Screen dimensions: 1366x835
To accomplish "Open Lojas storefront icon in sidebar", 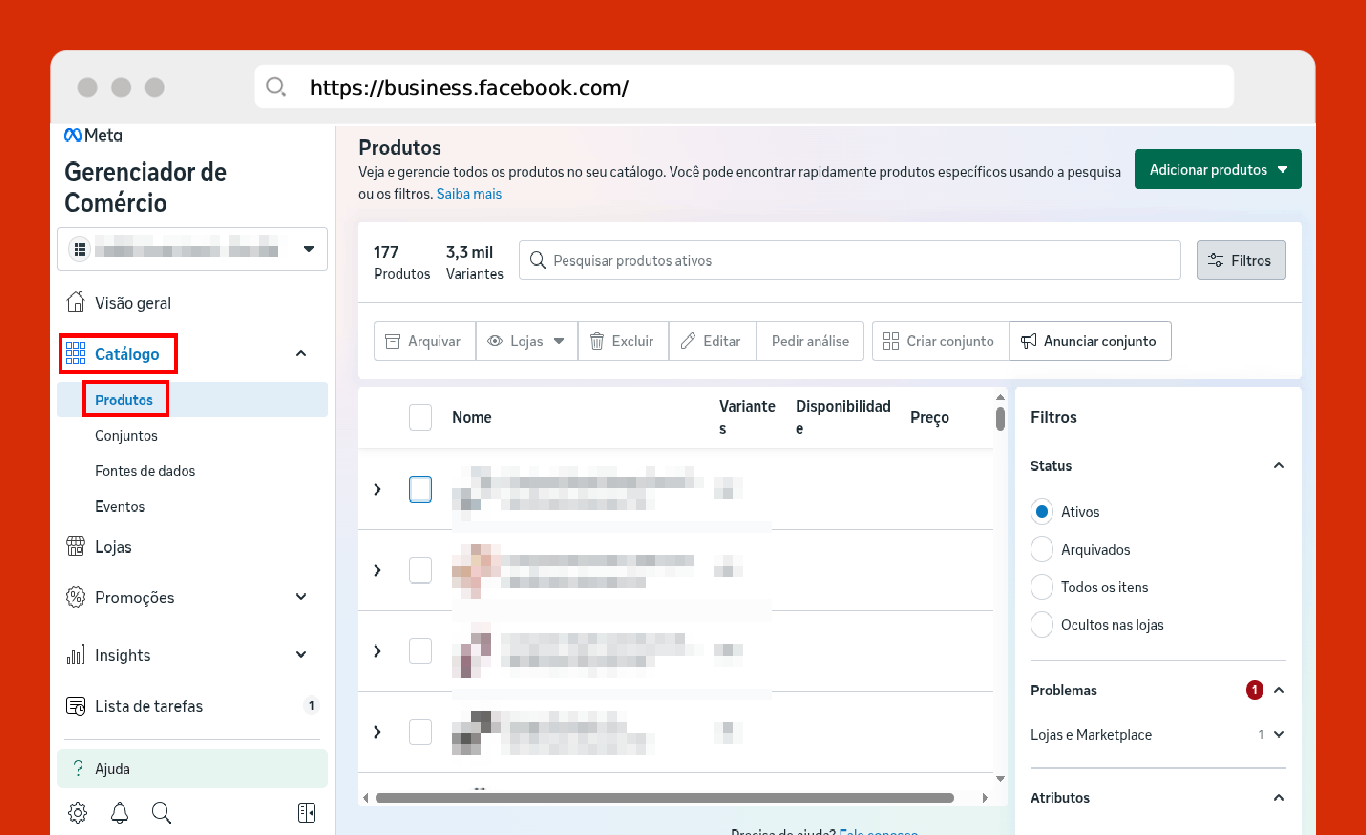I will (75, 547).
